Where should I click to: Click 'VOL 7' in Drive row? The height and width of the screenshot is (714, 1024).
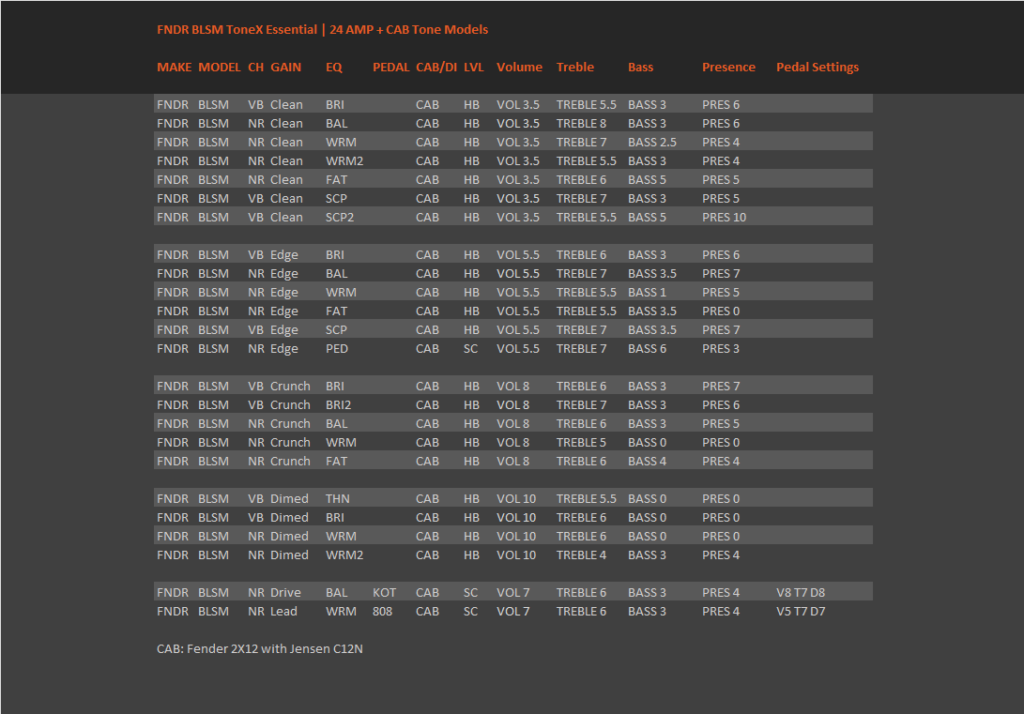click(513, 593)
